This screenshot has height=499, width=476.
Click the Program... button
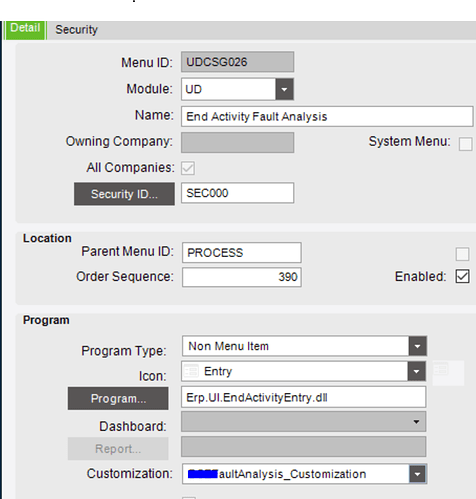pos(118,399)
